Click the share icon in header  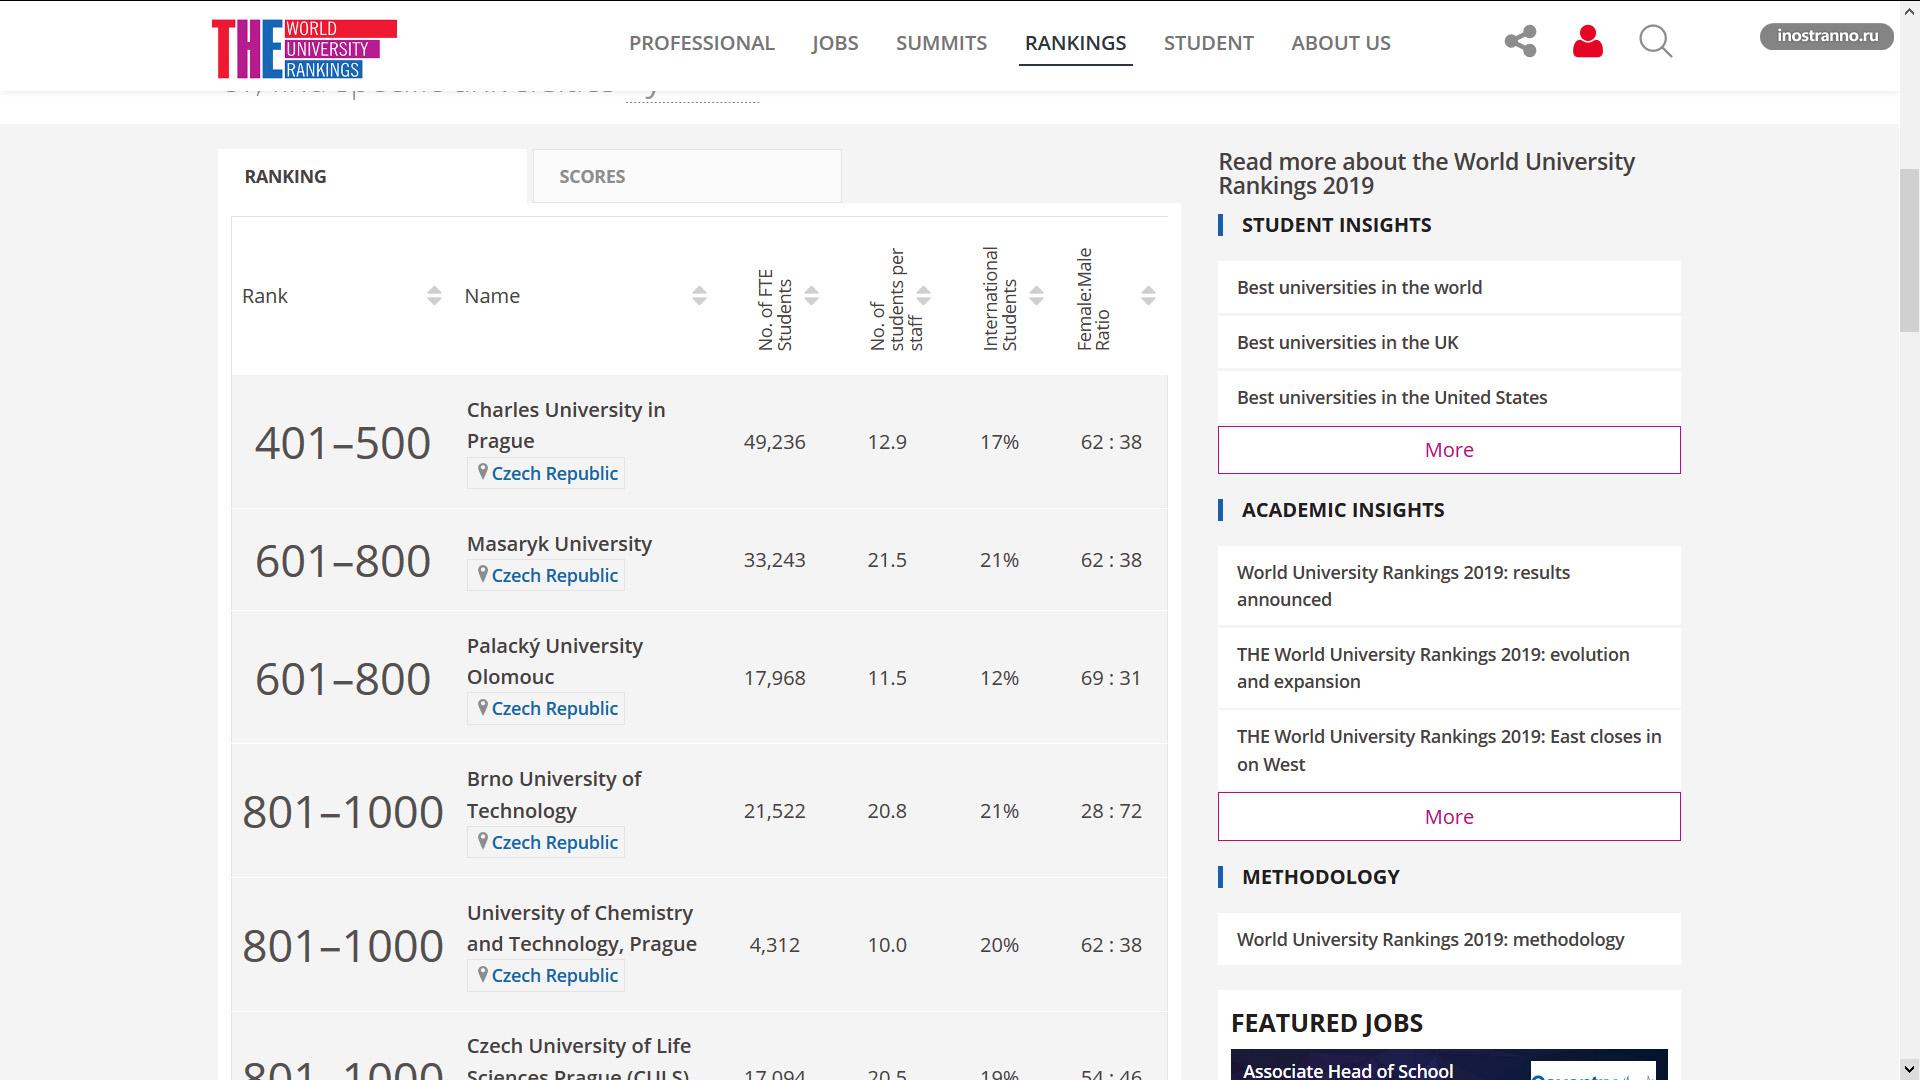click(1520, 42)
